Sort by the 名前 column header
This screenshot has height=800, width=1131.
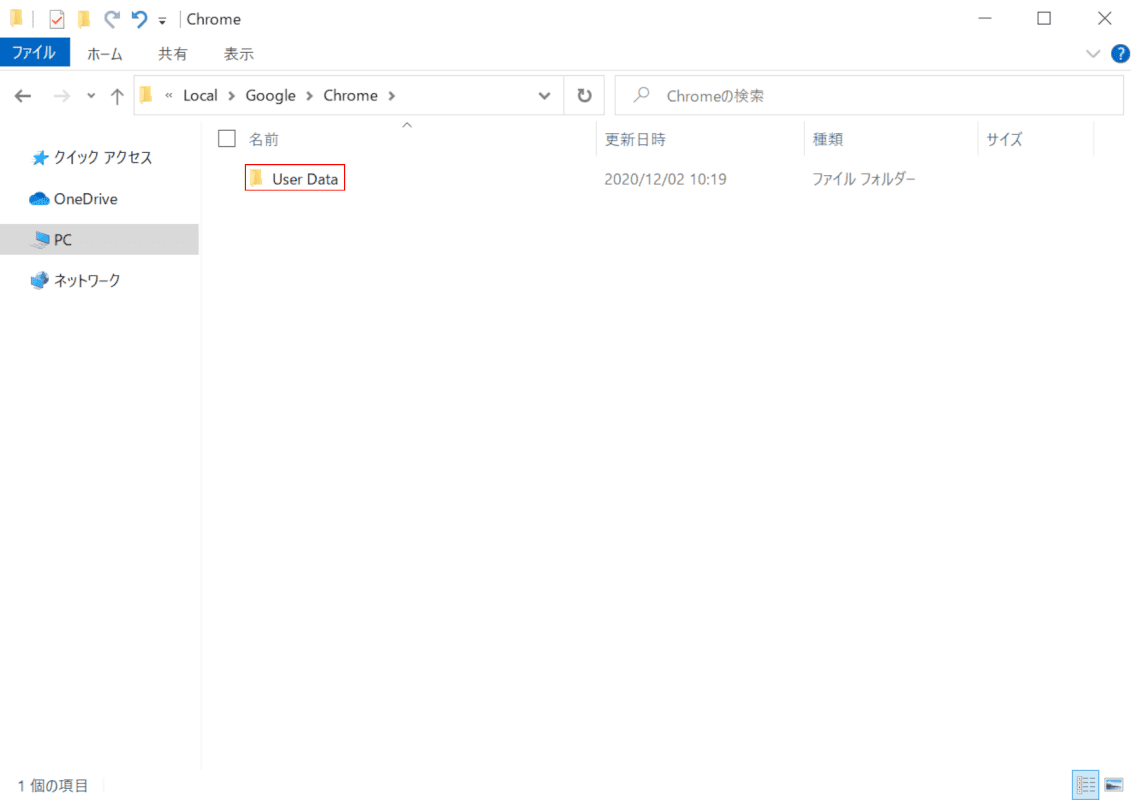click(x=264, y=139)
